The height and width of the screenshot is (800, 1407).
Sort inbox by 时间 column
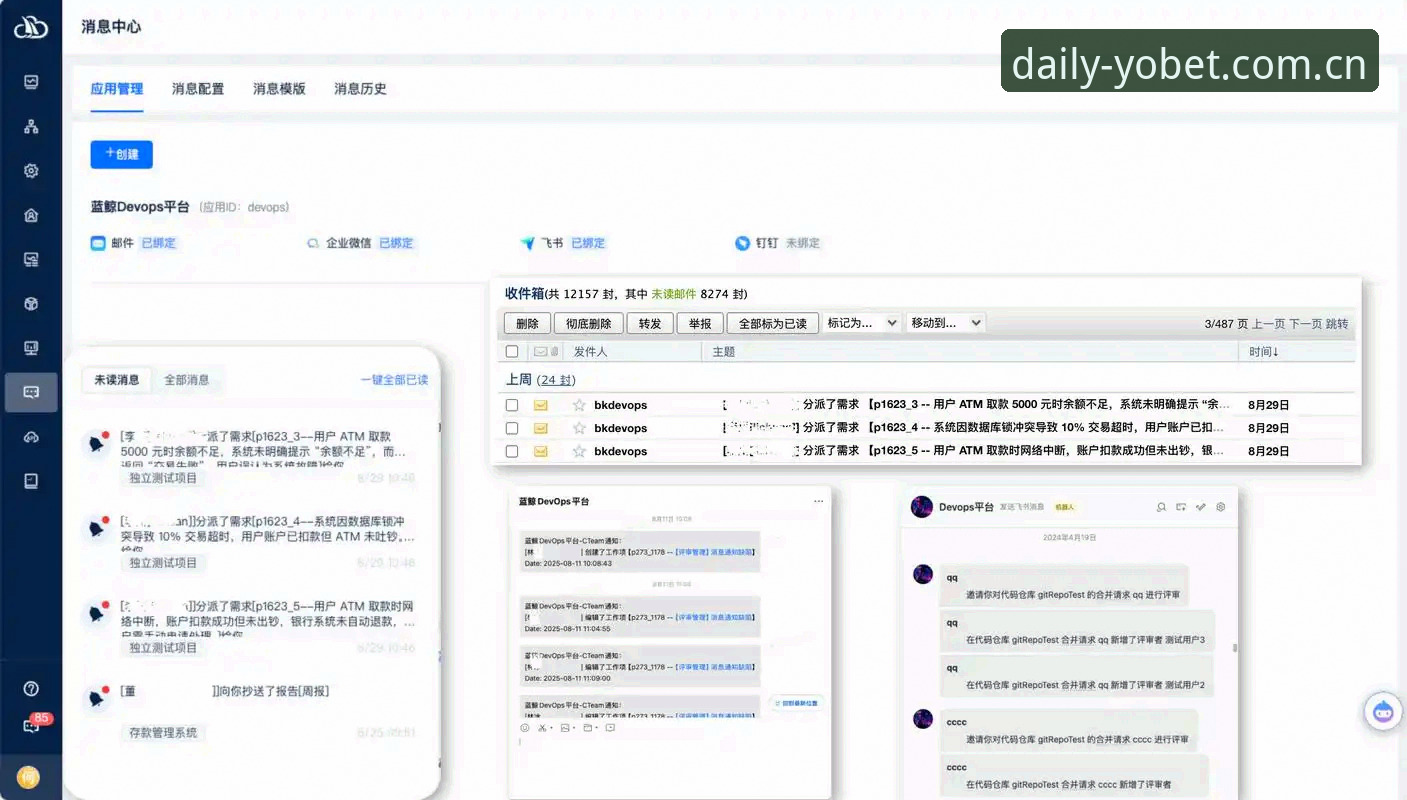pyautogui.click(x=1264, y=352)
